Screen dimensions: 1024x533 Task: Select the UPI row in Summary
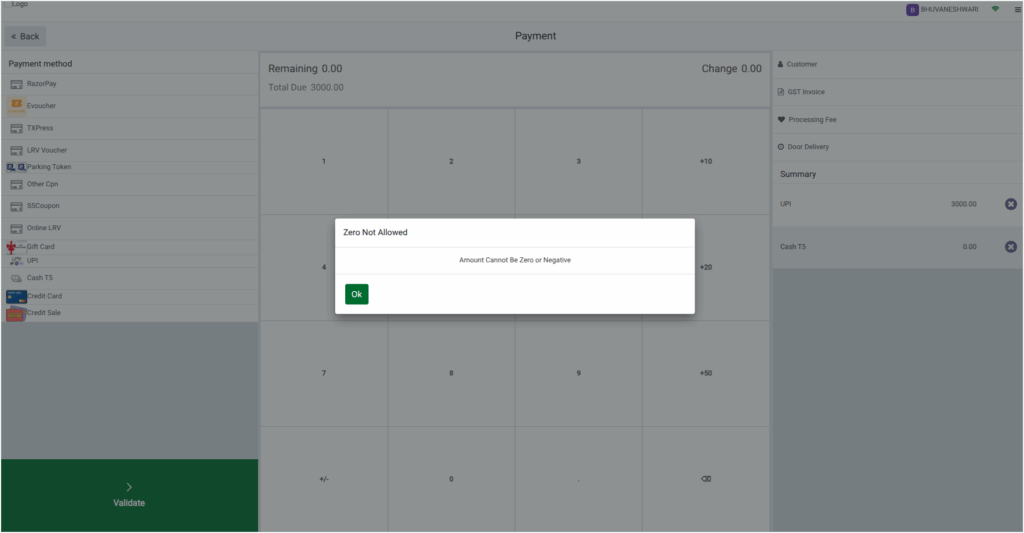coord(897,204)
